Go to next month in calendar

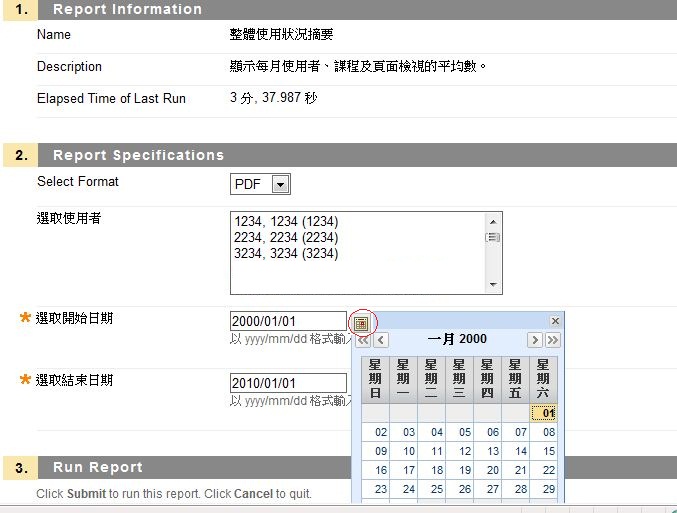[x=535, y=340]
